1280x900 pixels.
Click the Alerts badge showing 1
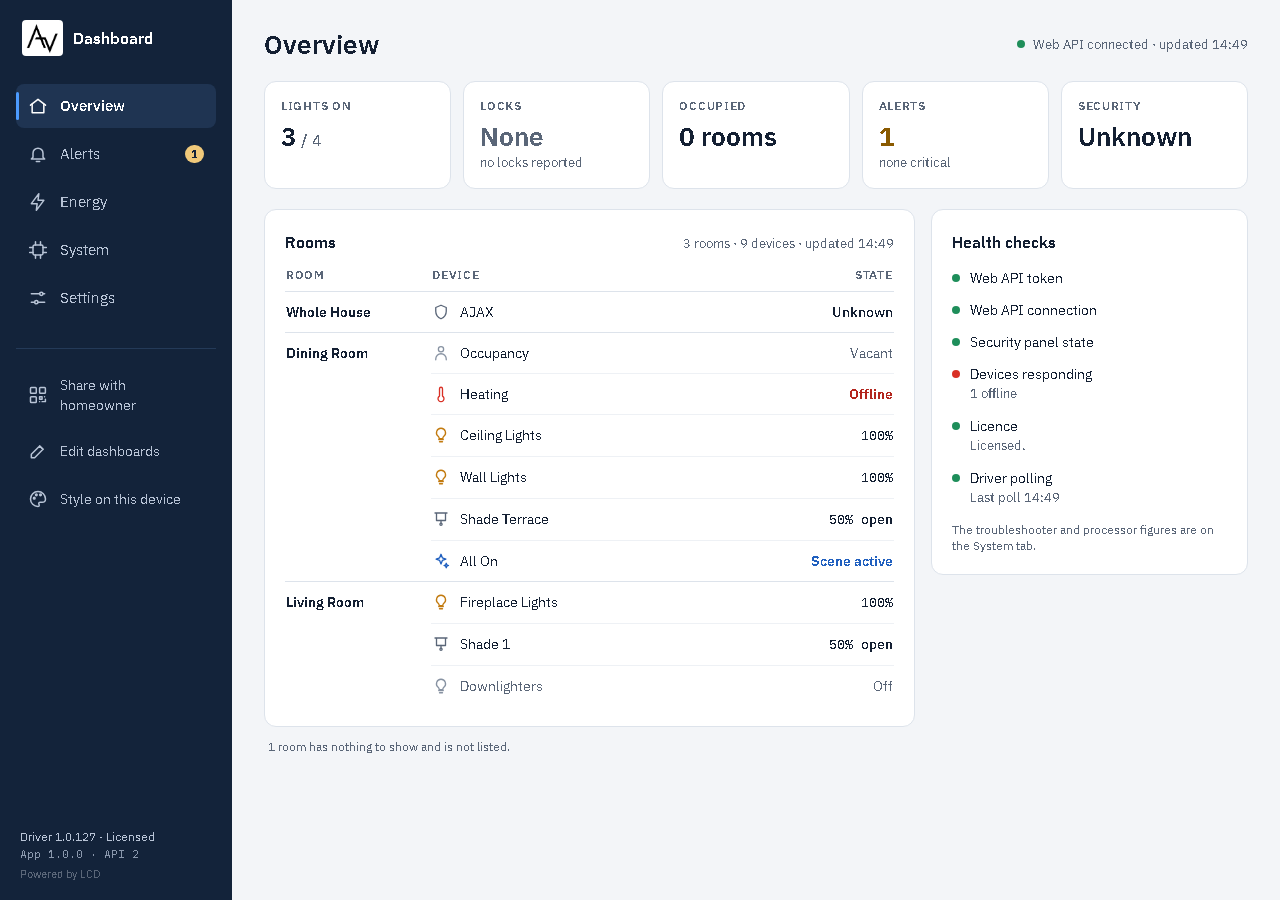click(x=194, y=154)
